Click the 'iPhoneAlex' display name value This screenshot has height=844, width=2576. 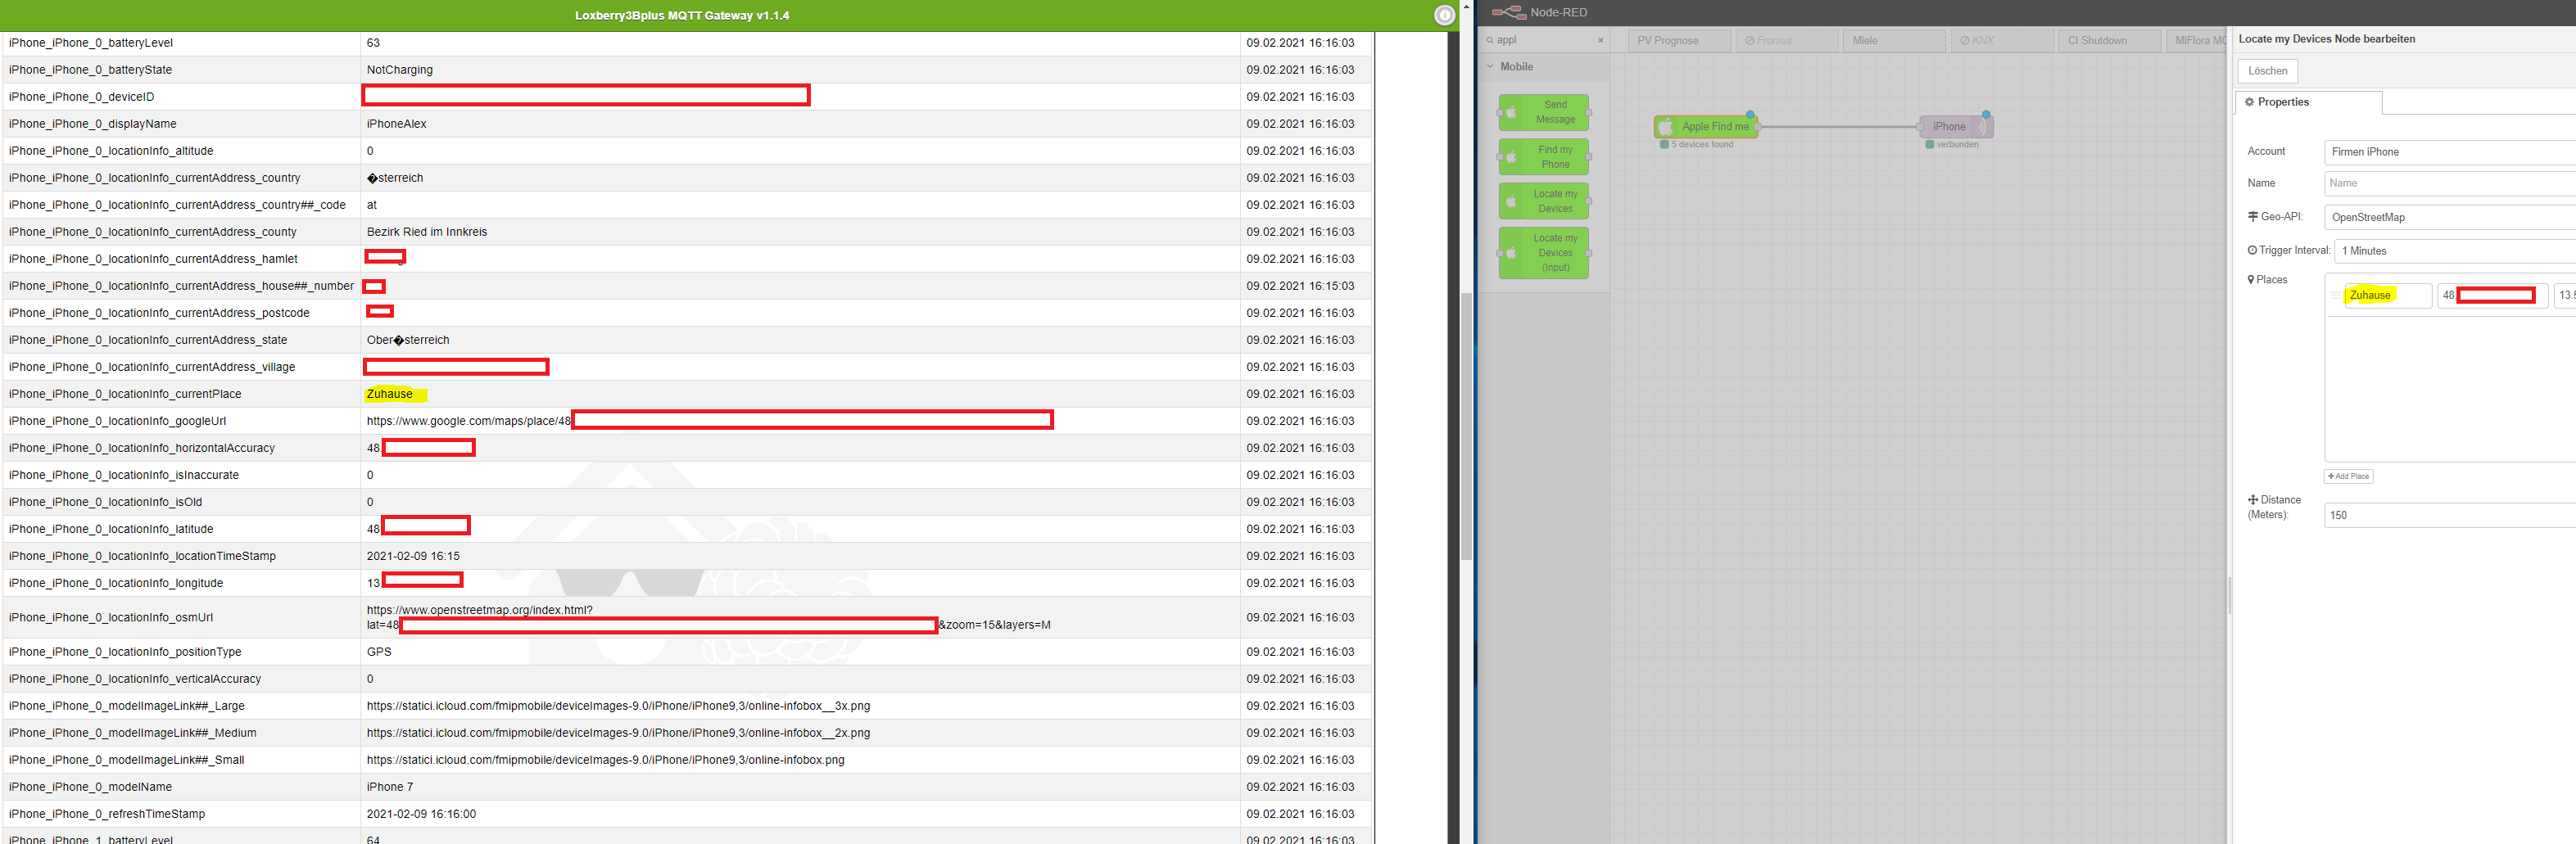397,124
